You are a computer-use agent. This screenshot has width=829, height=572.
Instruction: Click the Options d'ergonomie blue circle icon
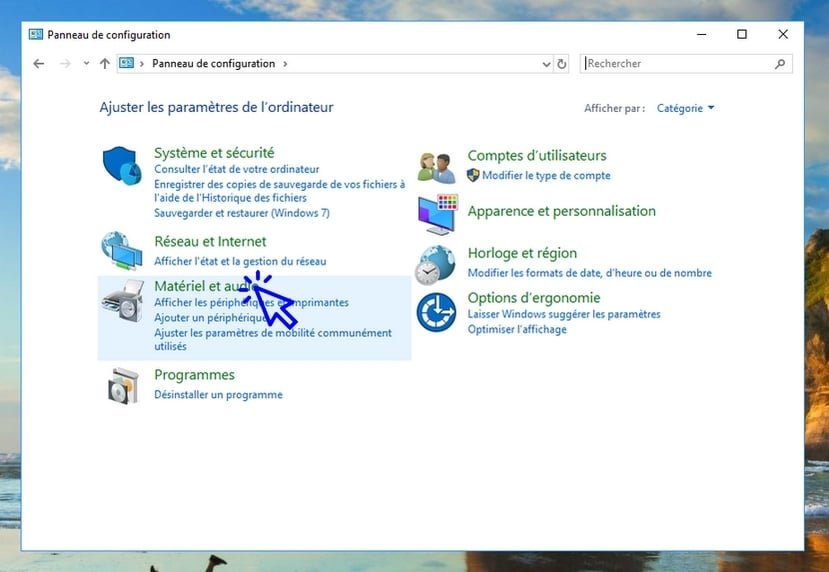coord(436,312)
